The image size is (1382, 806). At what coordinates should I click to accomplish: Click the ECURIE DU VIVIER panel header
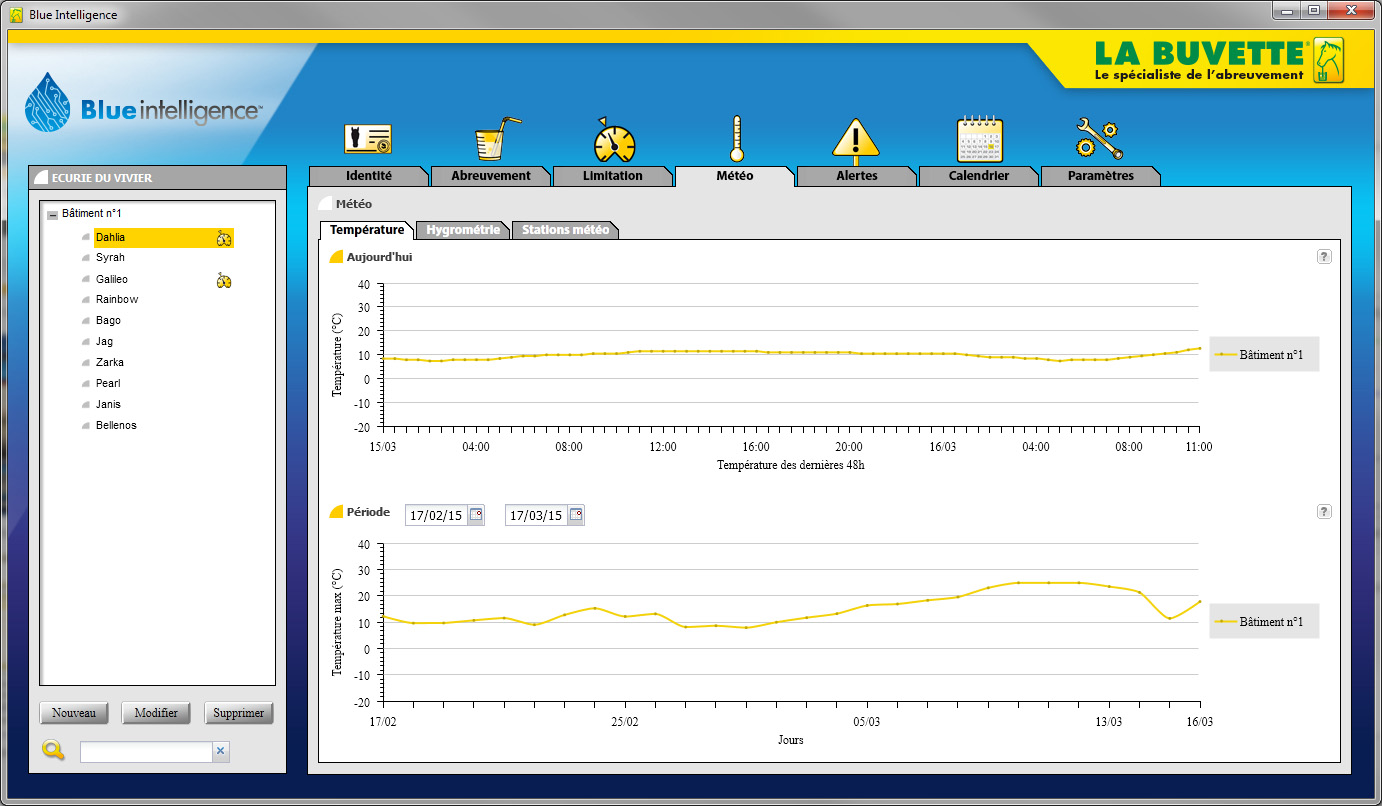(x=158, y=178)
